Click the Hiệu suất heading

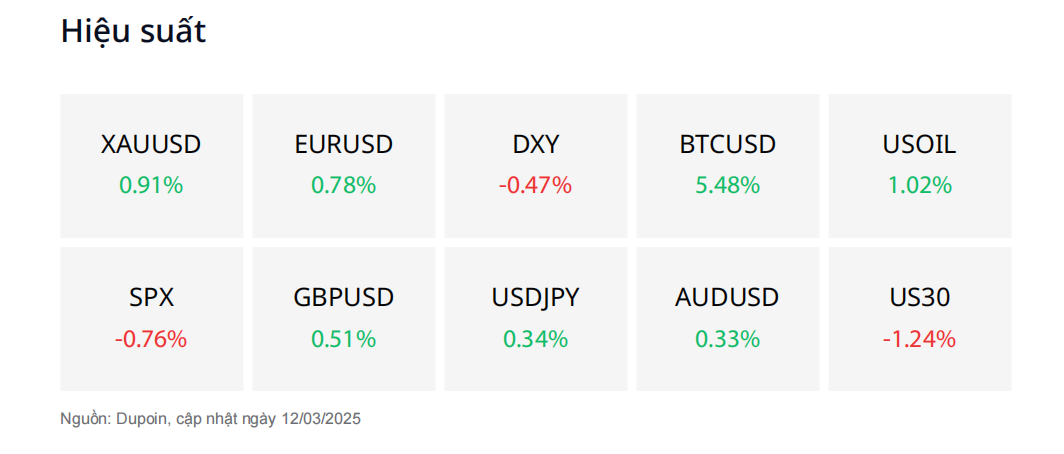[134, 31]
